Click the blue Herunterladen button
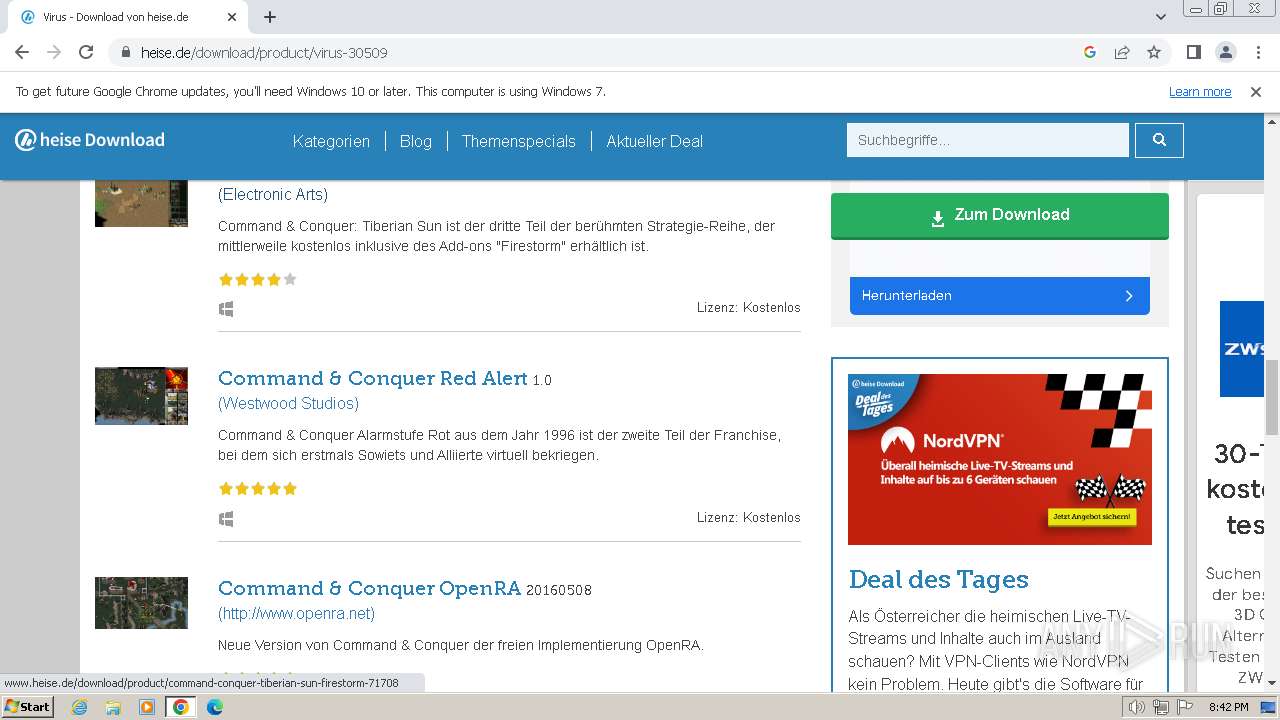The height and width of the screenshot is (720, 1280). (x=1000, y=296)
